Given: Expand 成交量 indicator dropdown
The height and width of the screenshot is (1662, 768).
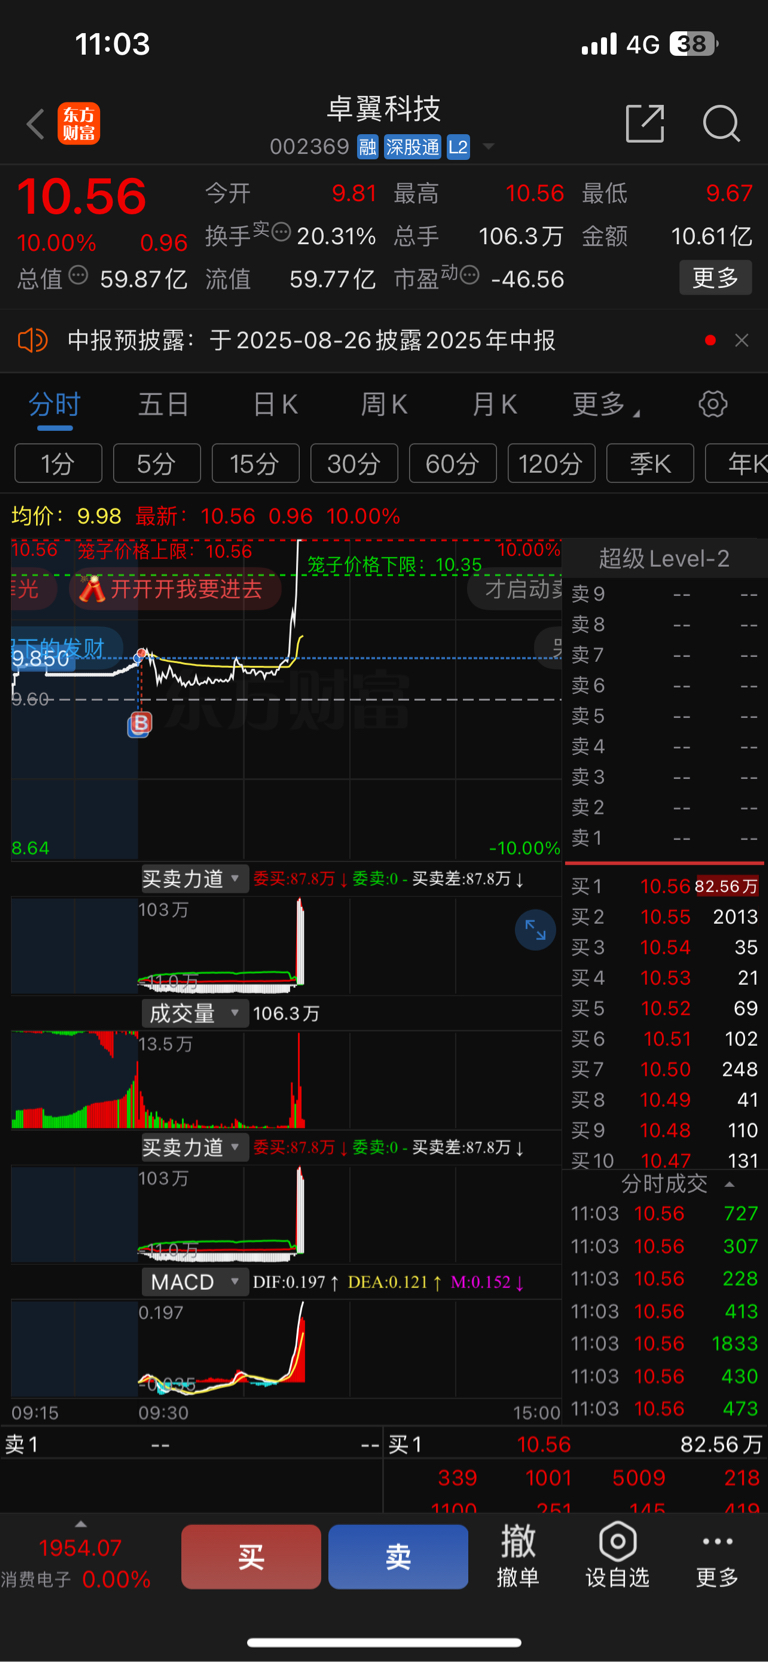Looking at the screenshot, I should click(x=194, y=1013).
